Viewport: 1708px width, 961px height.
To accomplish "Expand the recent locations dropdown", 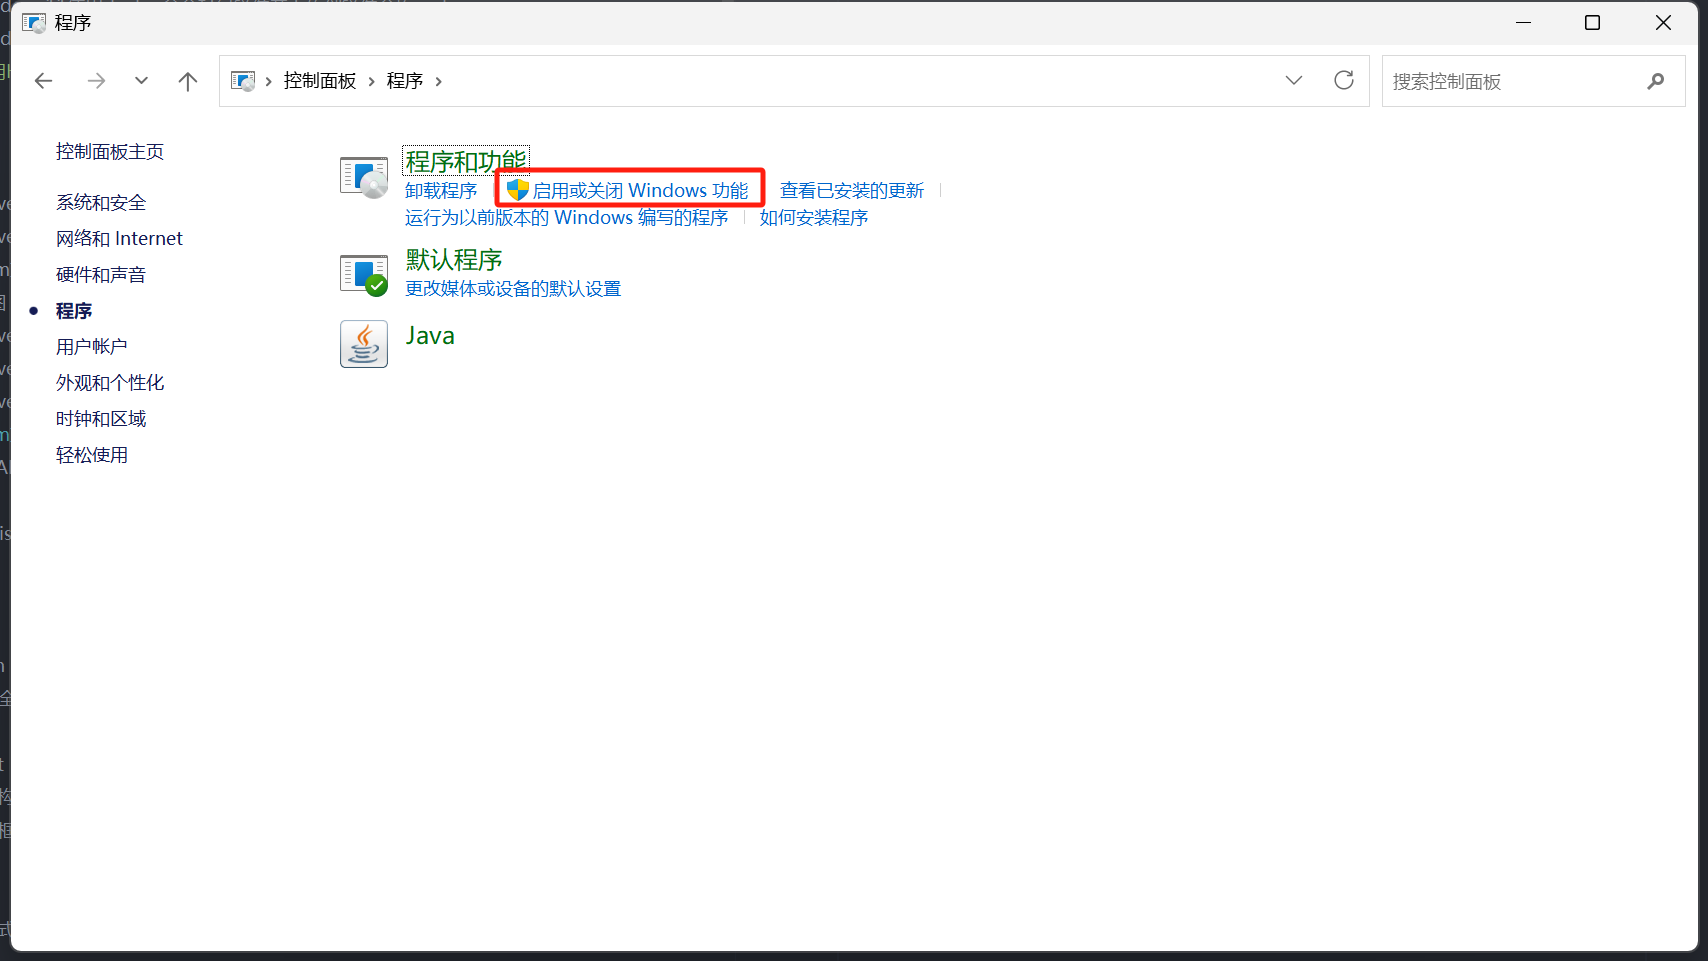I will (x=141, y=81).
